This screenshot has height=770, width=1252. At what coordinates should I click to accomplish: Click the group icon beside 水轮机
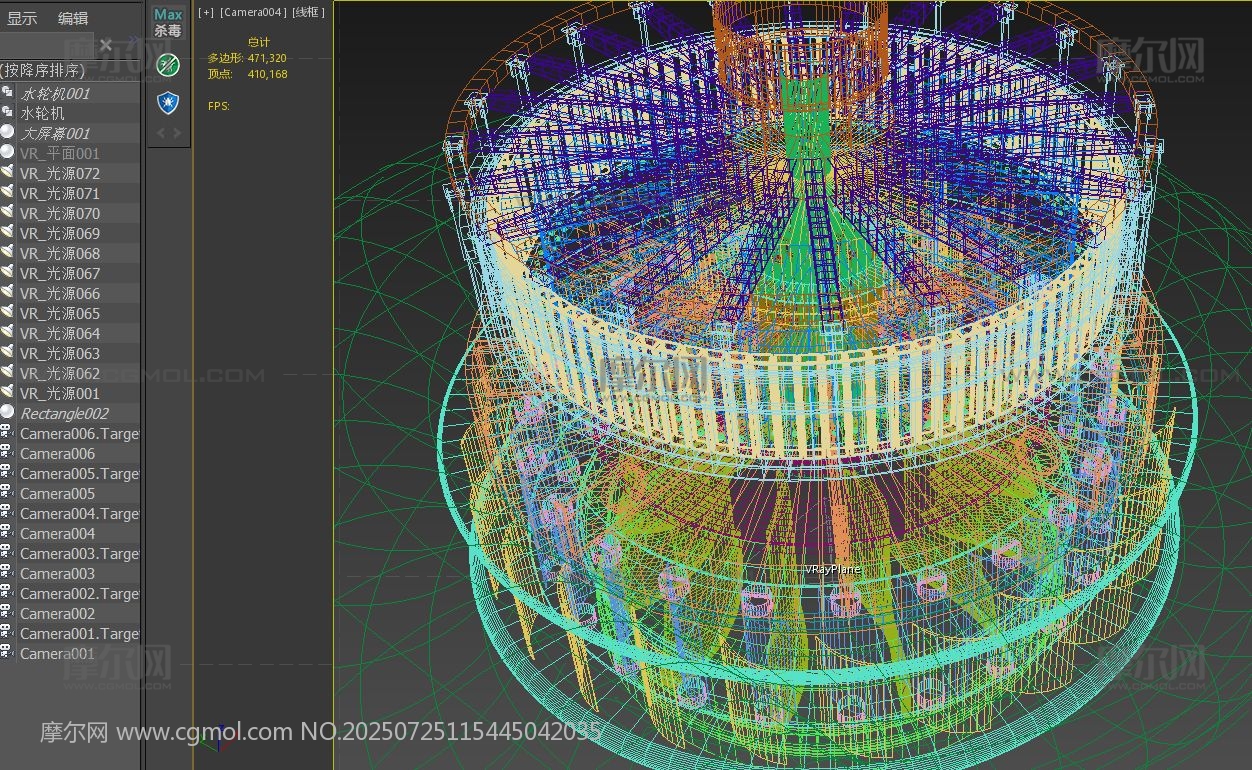coord(7,113)
